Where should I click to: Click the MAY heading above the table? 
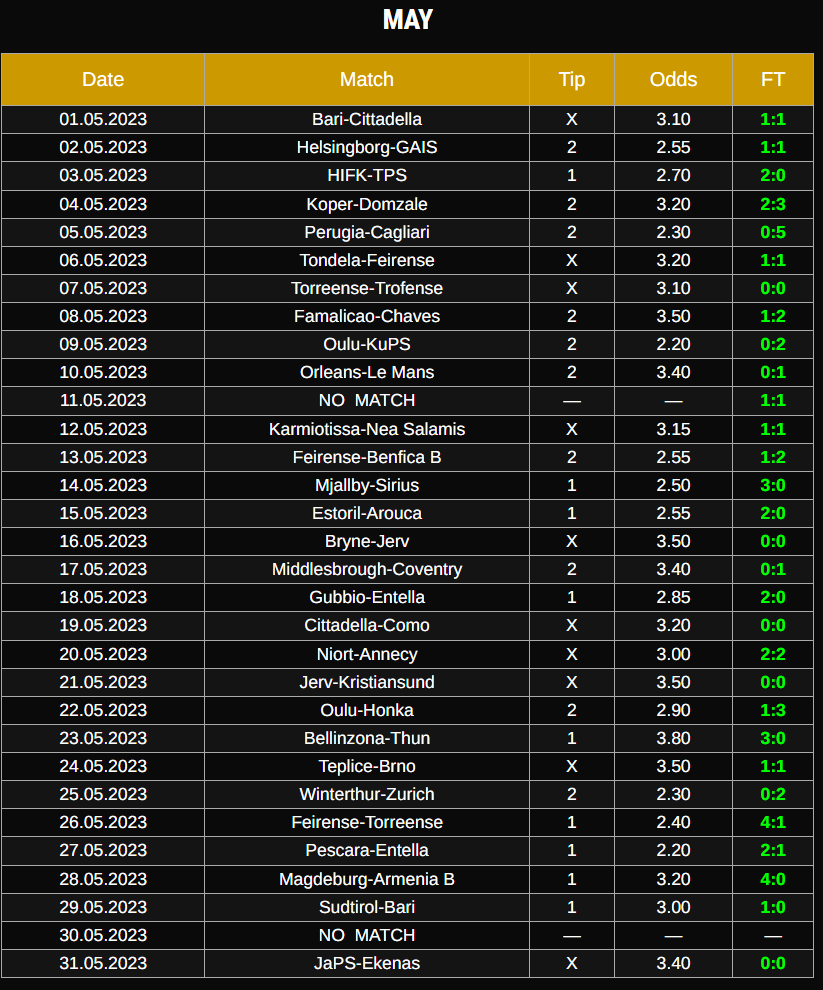click(408, 20)
